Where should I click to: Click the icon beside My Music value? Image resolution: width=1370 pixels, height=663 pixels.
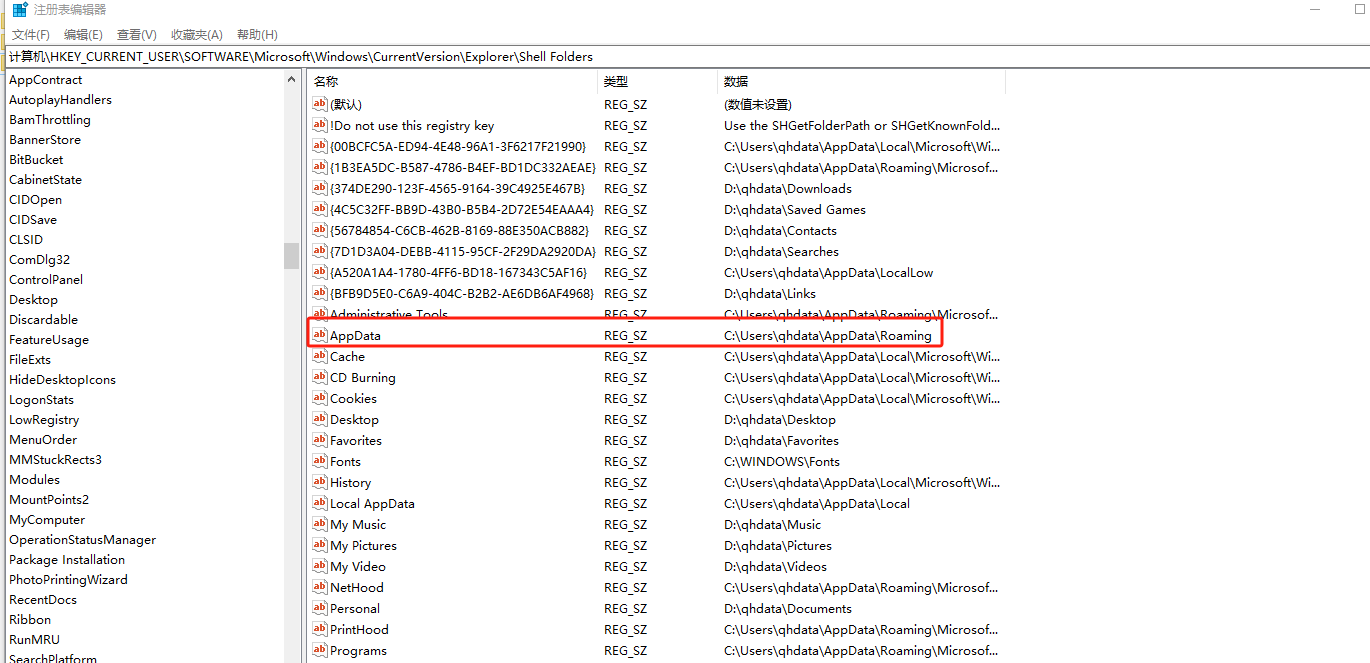coord(320,524)
